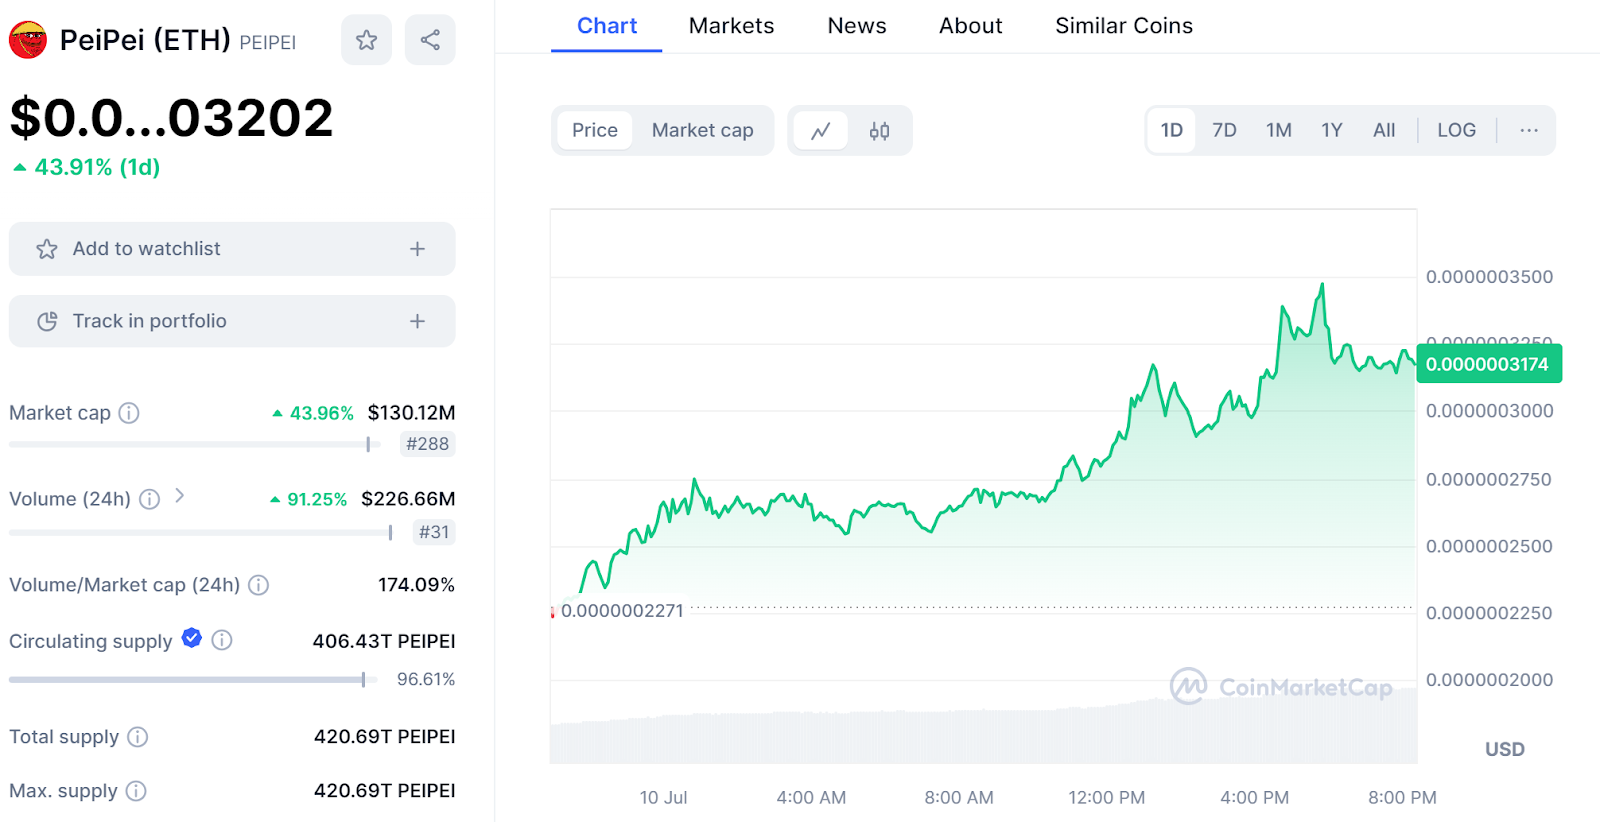Screen dimensions: 1600x822
Task: Set chart range to All
Action: [1384, 130]
